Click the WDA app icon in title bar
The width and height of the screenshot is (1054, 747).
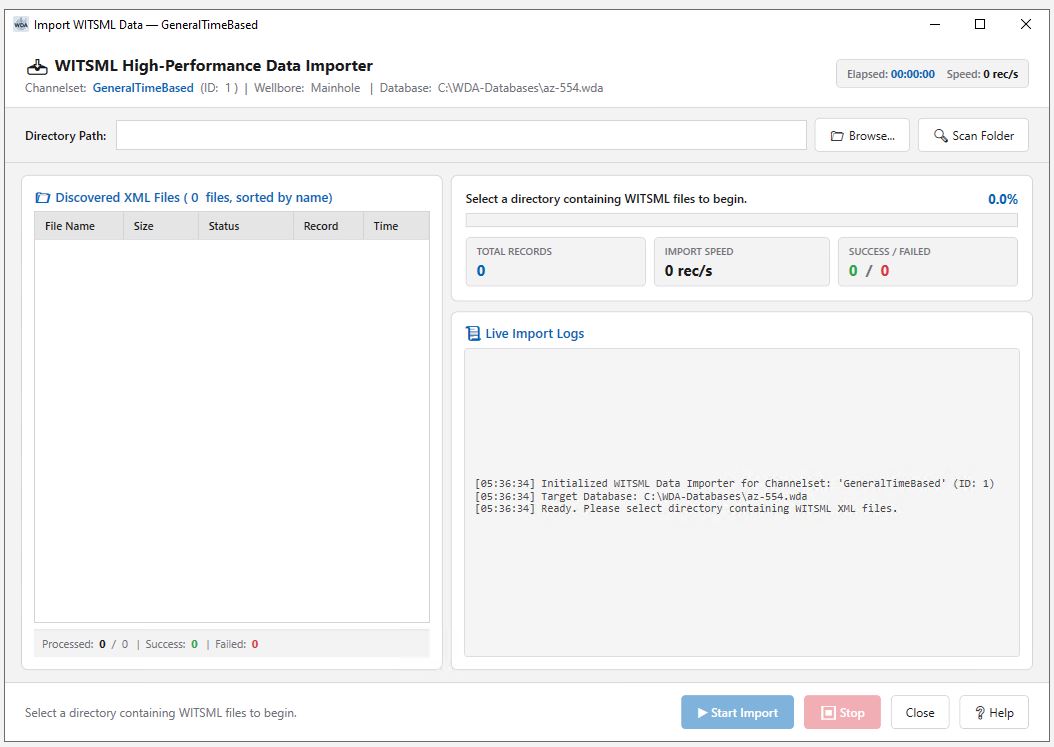tap(21, 24)
